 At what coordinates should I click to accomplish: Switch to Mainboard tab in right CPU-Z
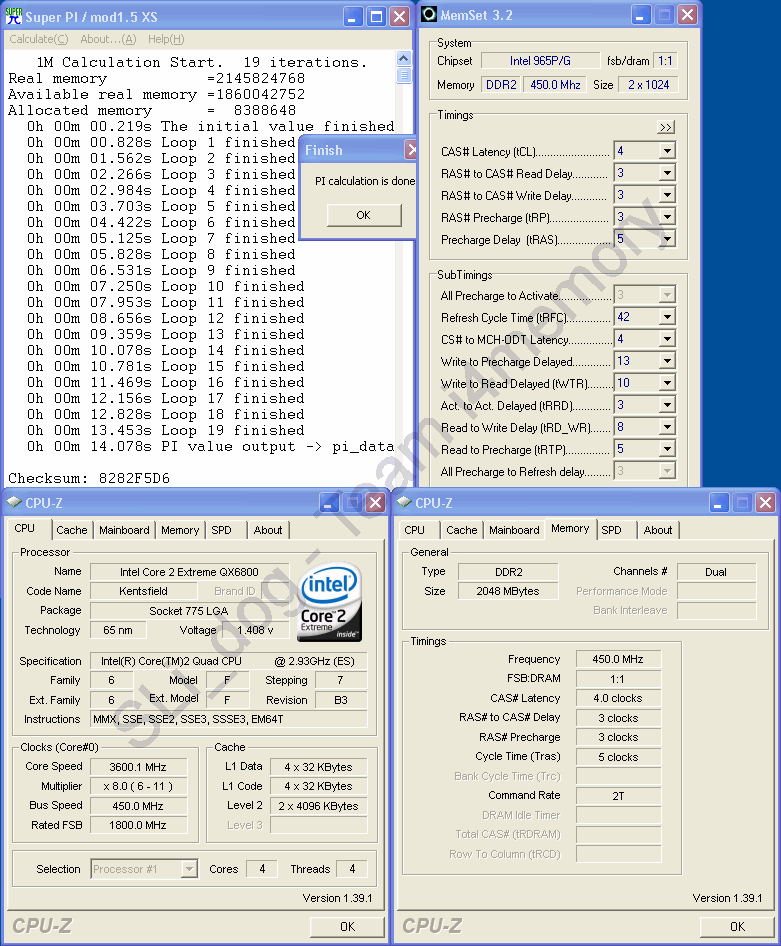point(514,530)
